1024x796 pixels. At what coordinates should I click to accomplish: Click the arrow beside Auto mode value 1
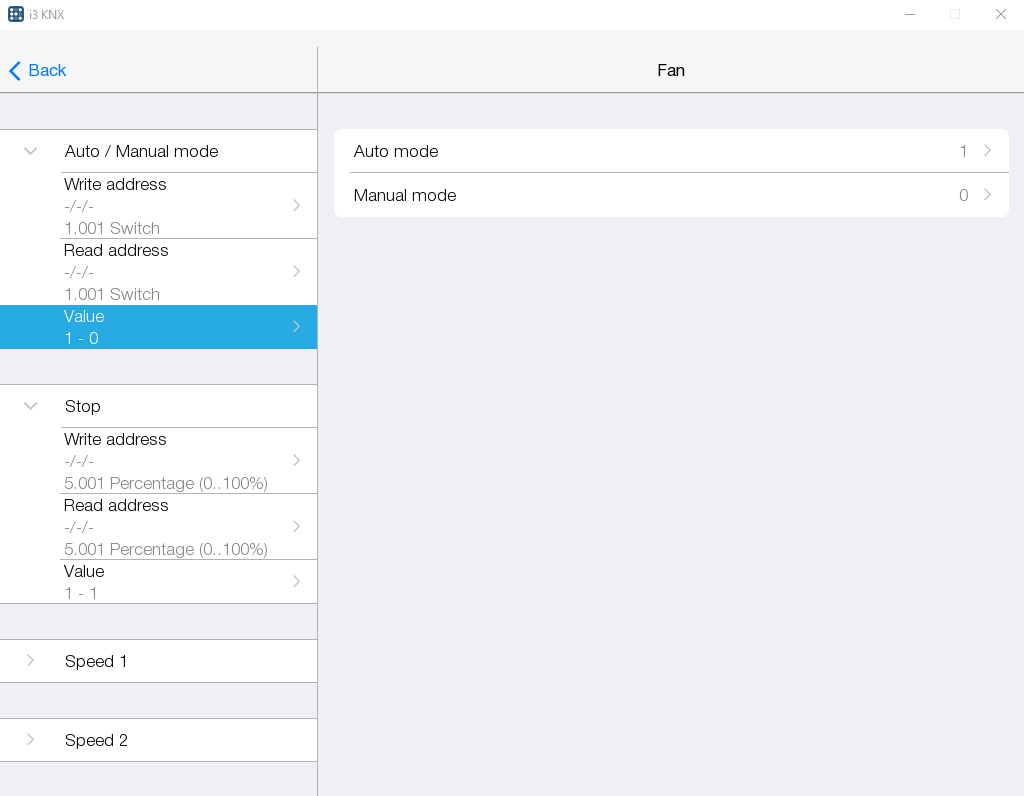[988, 151]
